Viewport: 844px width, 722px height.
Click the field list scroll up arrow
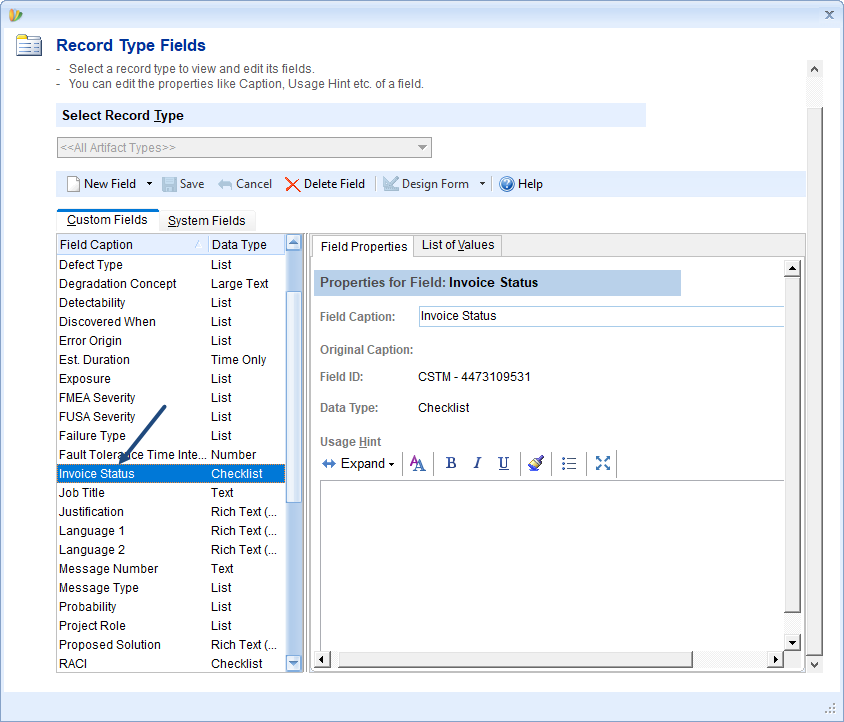click(x=293, y=243)
